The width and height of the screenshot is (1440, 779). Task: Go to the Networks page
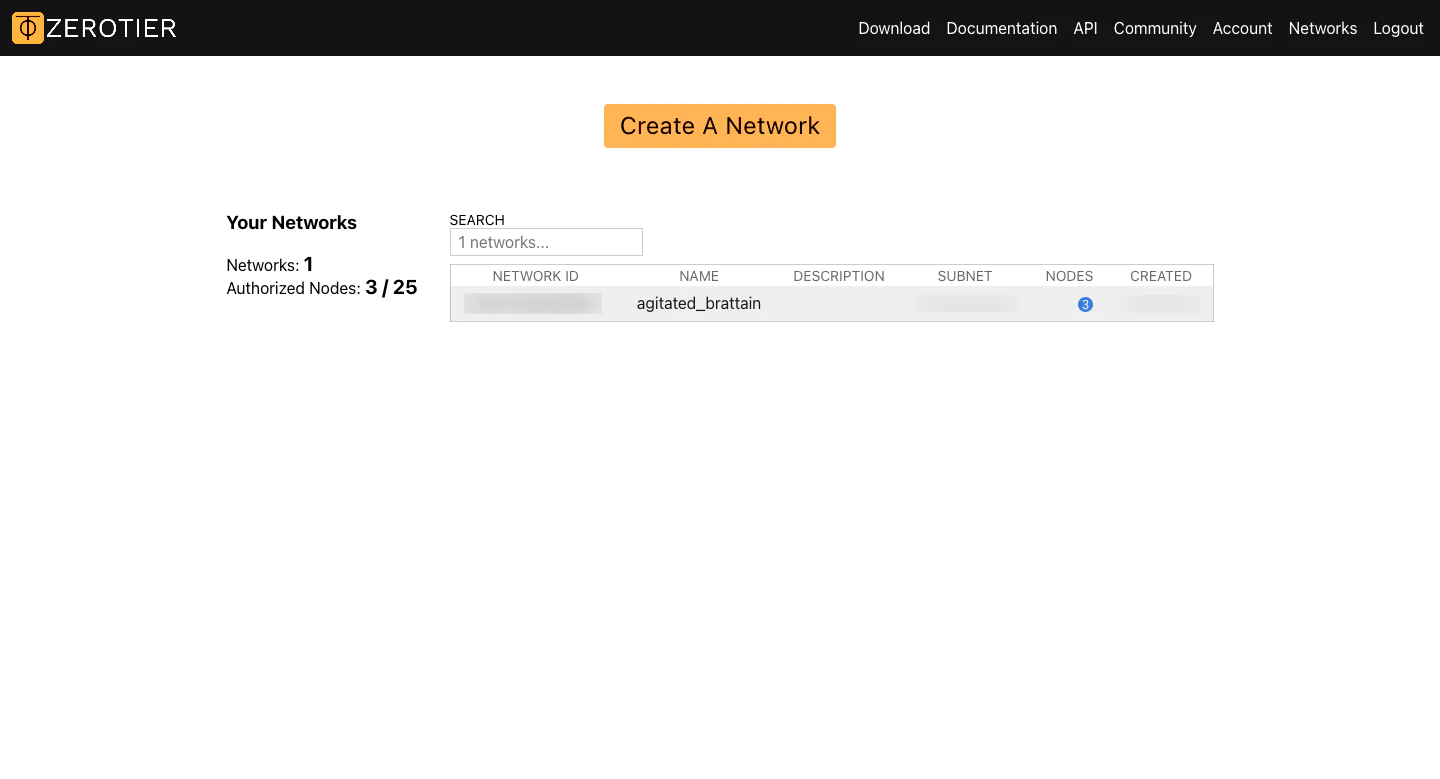click(x=1322, y=28)
